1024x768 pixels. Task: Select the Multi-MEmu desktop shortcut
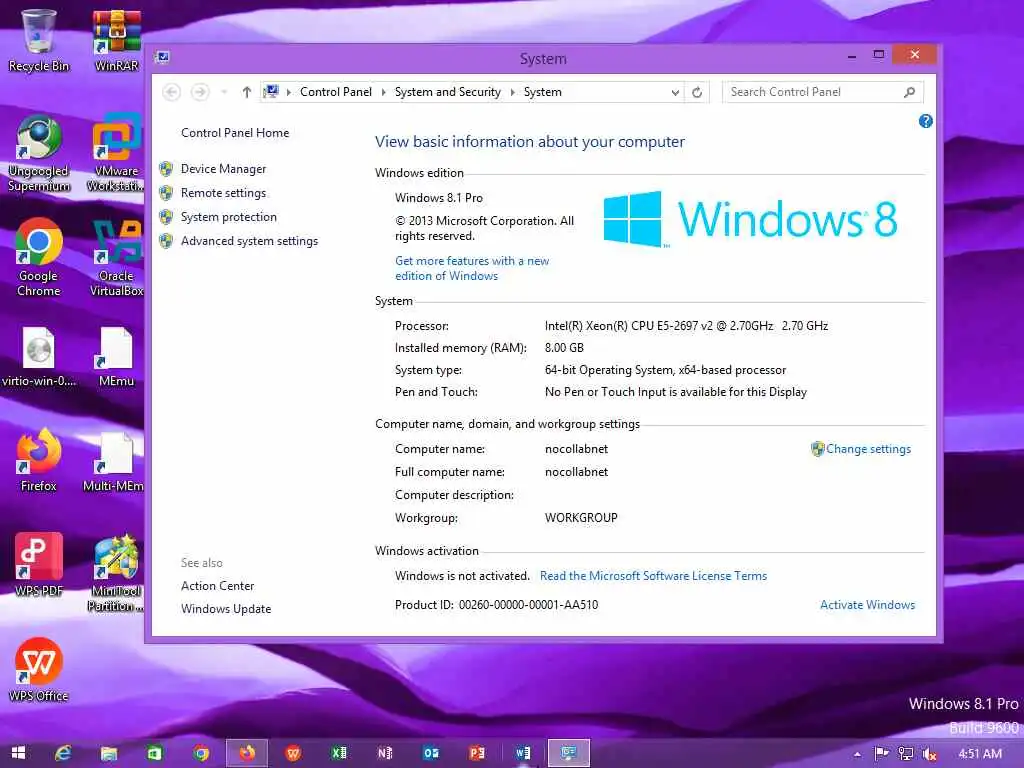coord(114,460)
